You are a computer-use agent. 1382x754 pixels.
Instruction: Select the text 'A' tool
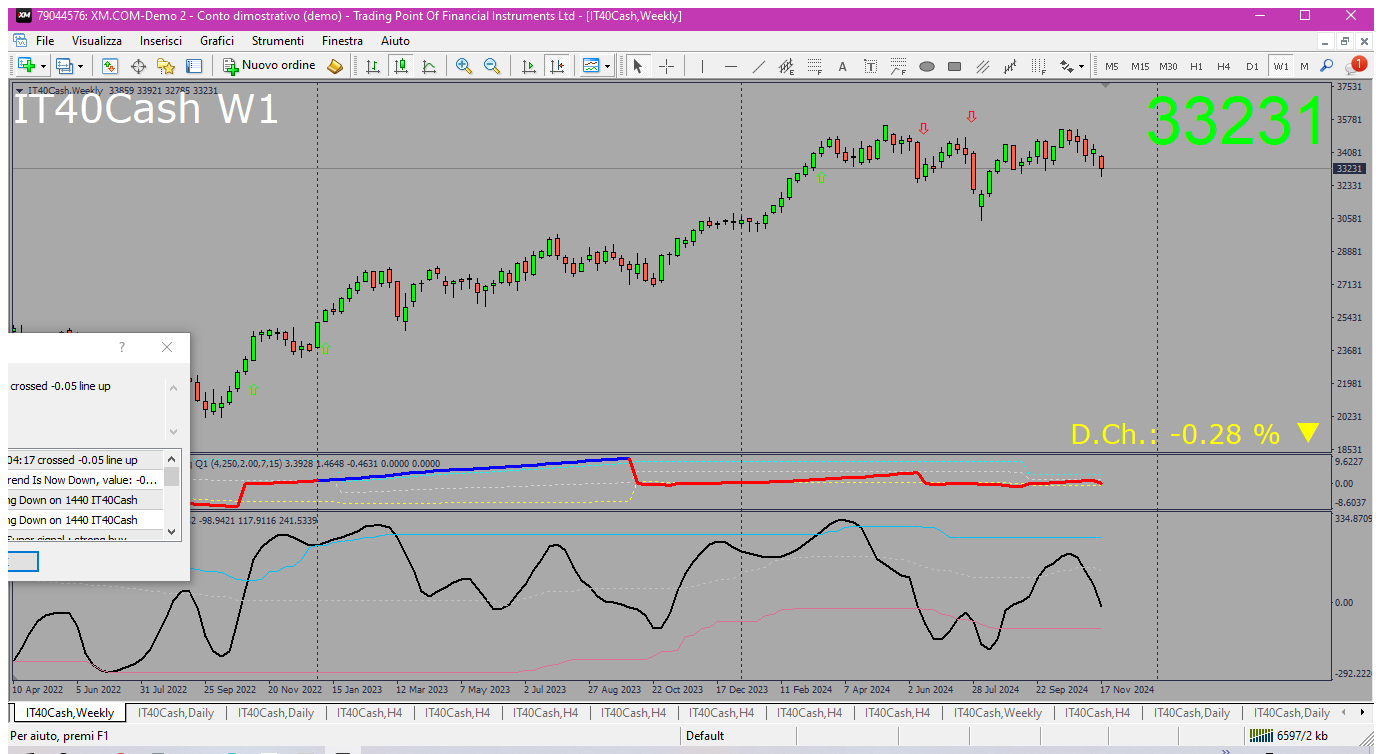[842, 66]
